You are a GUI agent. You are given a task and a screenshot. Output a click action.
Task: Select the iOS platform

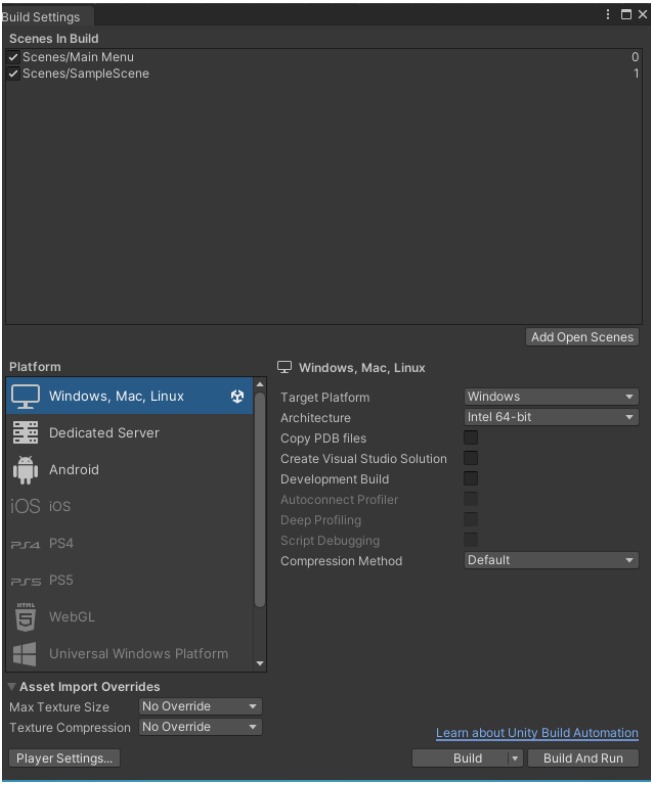coord(129,506)
